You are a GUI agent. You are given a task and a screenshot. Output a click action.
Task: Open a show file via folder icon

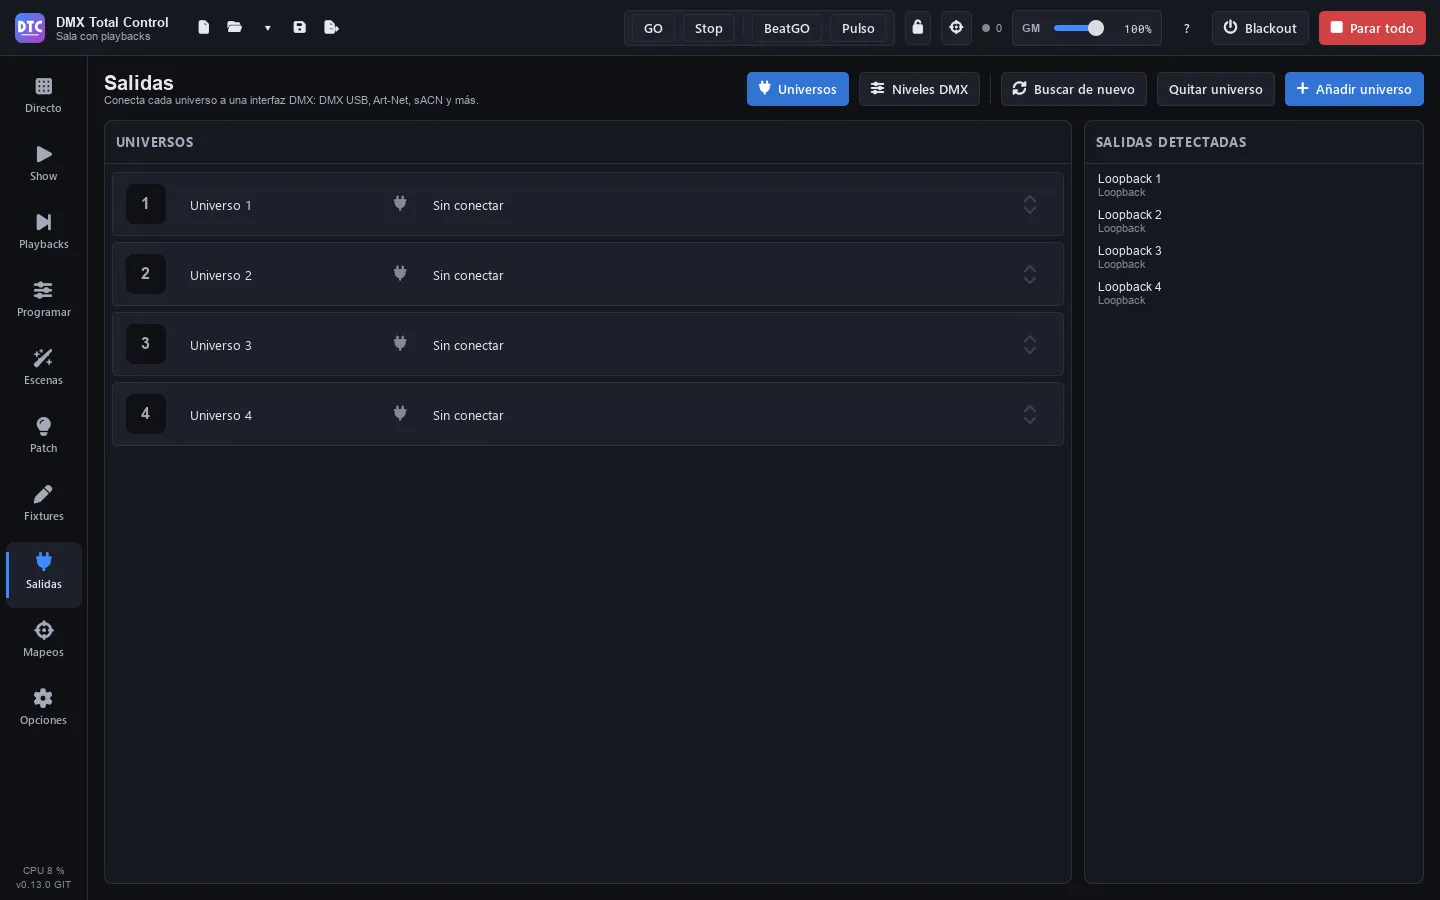(x=235, y=28)
